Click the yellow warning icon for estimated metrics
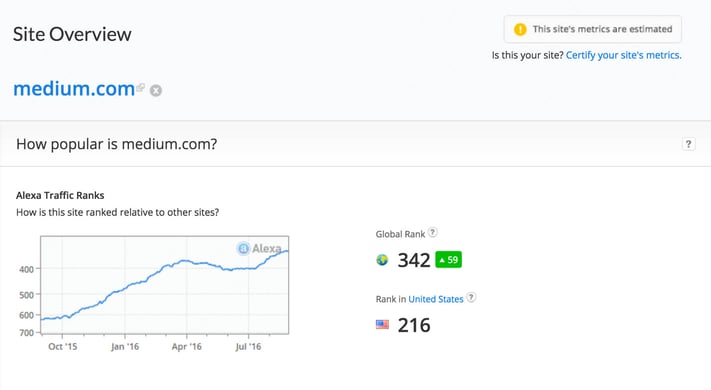Viewport: 711px width, 390px height. click(520, 29)
